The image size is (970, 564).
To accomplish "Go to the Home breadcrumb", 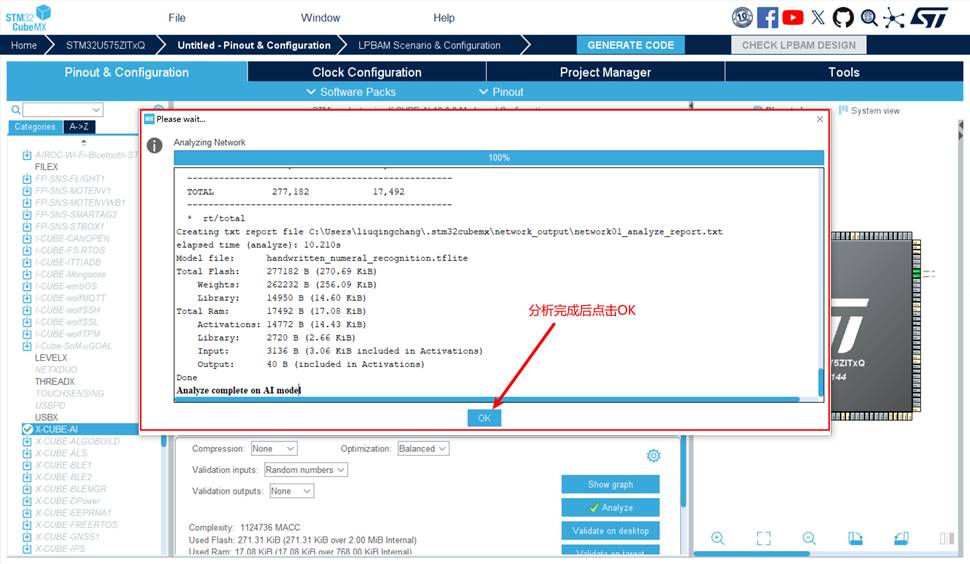I will point(24,45).
